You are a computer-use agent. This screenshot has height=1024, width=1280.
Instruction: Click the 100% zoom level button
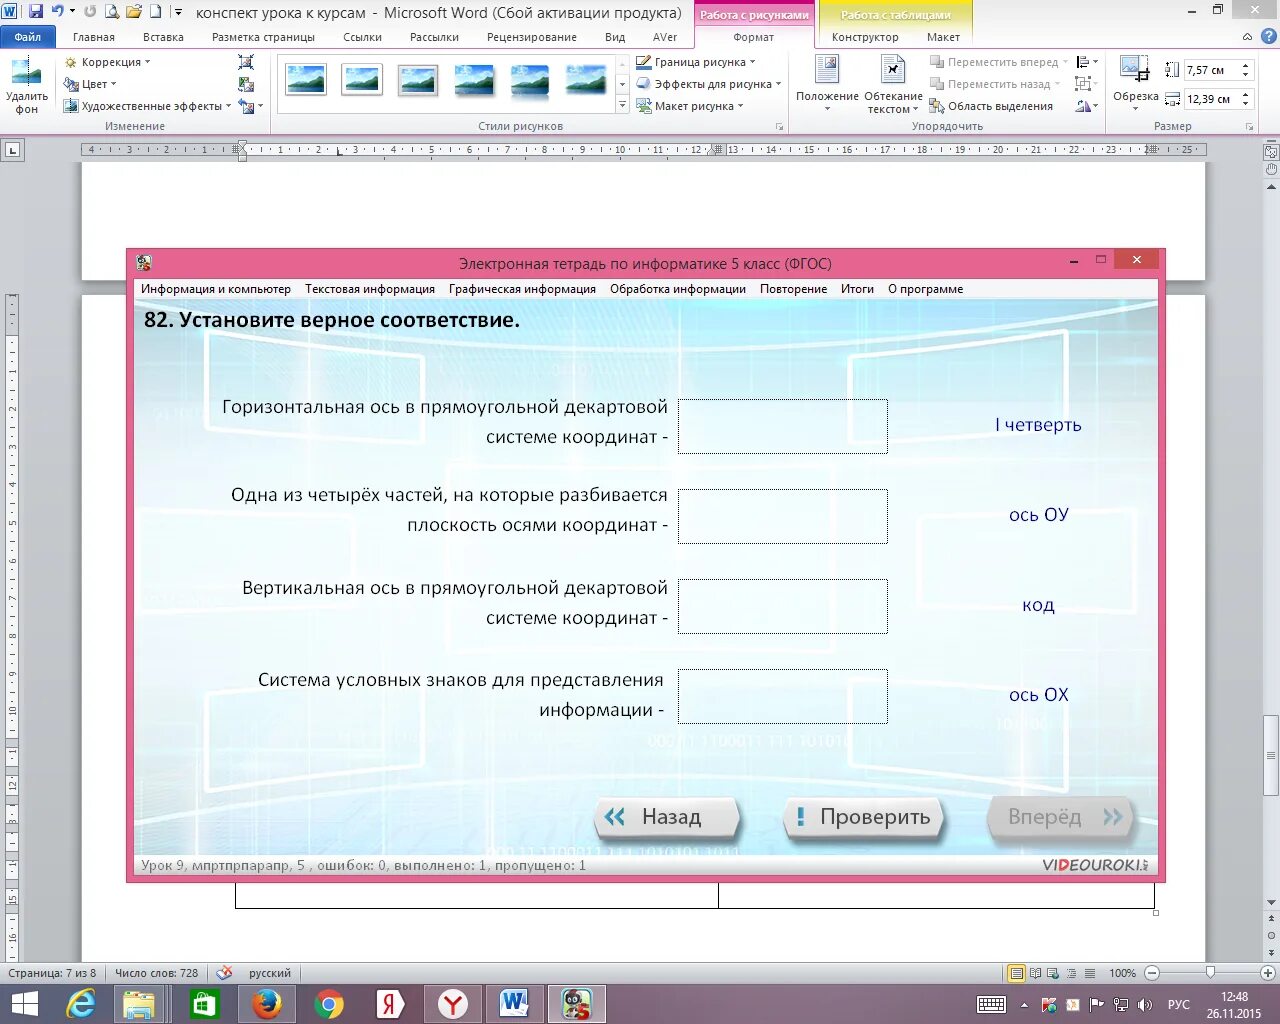[x=1122, y=973]
